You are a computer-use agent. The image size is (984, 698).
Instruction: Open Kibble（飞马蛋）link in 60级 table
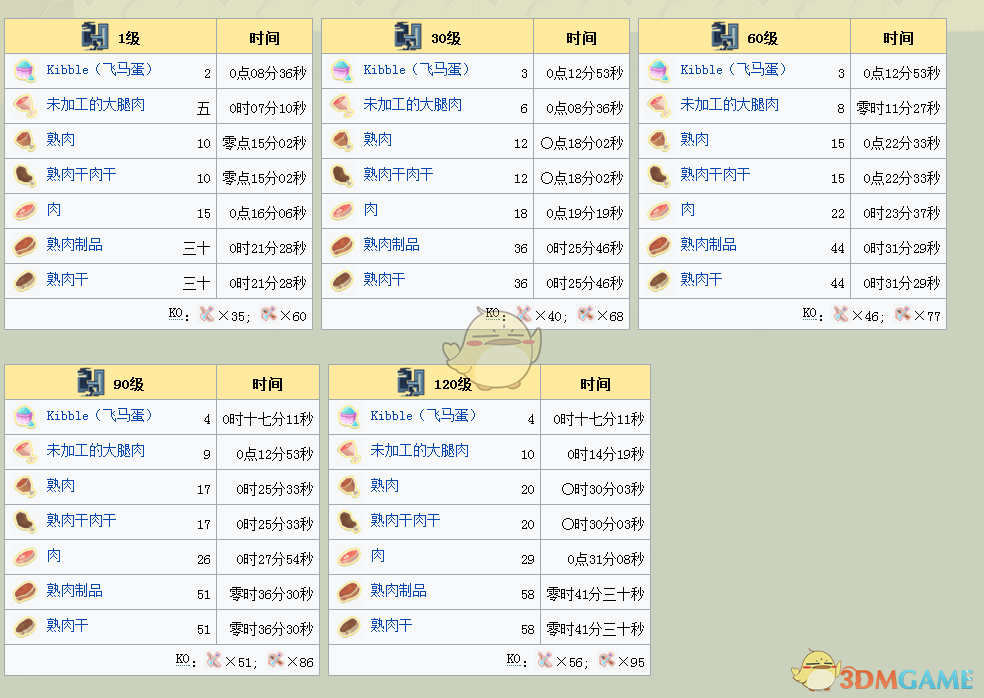click(733, 69)
